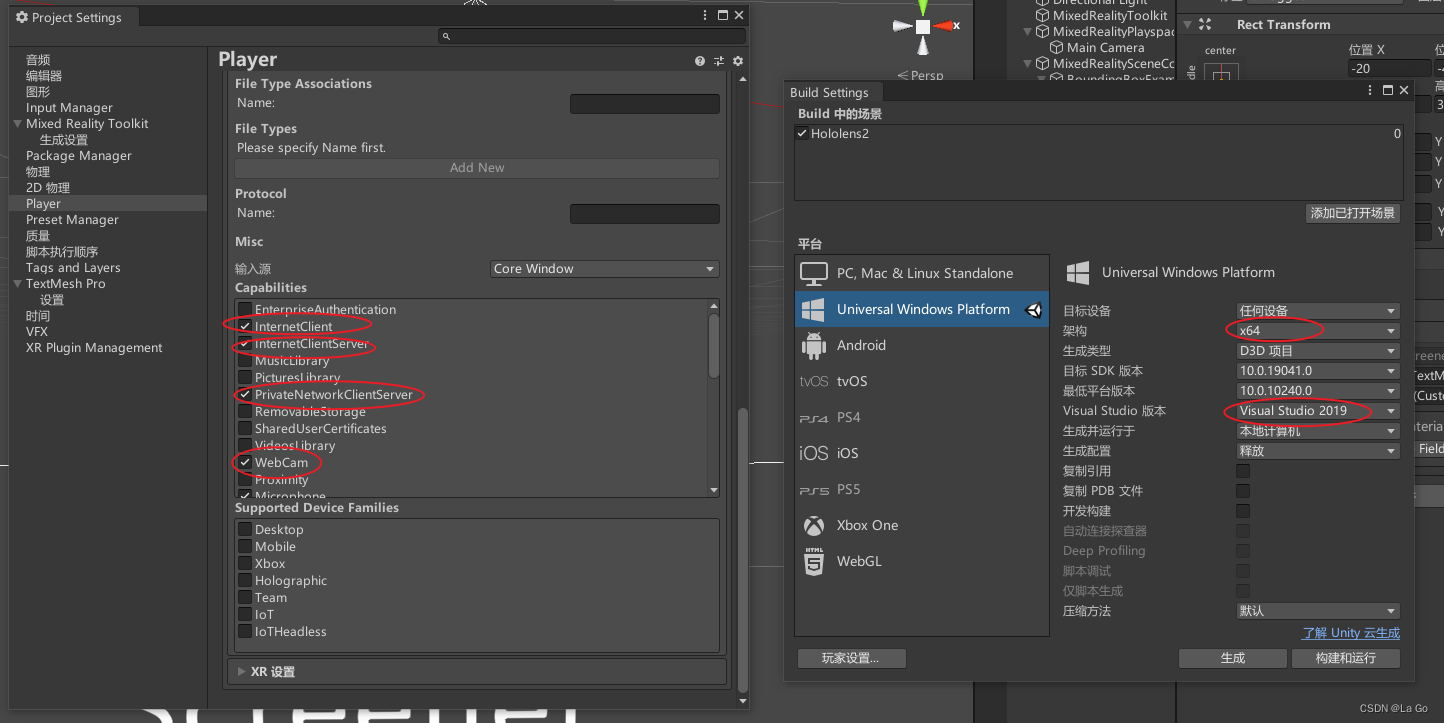This screenshot has height=723, width=1444.
Task: Toggle EnterpriseAuthentication capability
Action: tap(245, 310)
